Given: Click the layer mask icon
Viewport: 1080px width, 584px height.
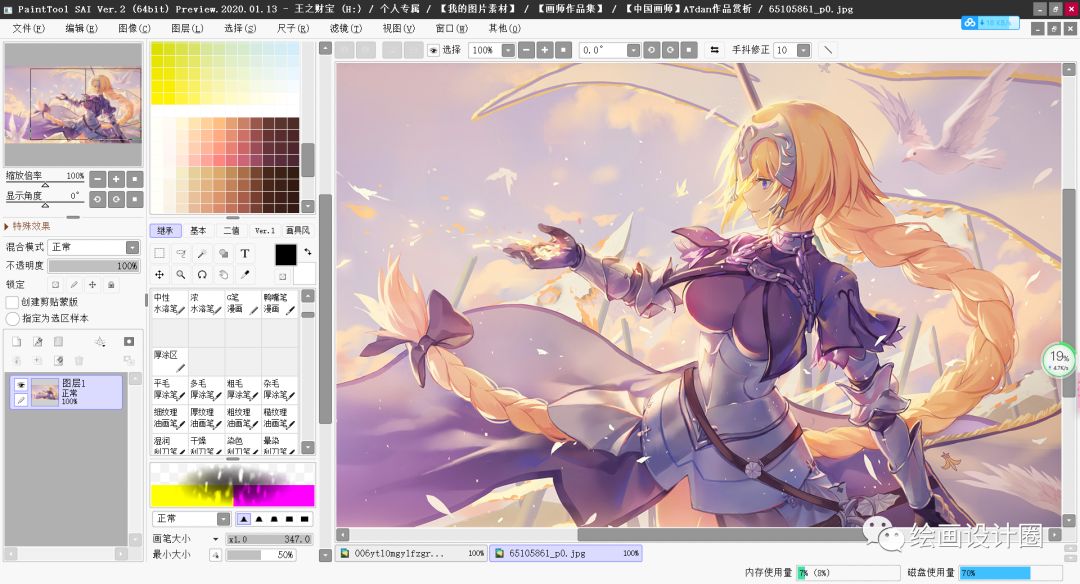Looking at the screenshot, I should [129, 342].
